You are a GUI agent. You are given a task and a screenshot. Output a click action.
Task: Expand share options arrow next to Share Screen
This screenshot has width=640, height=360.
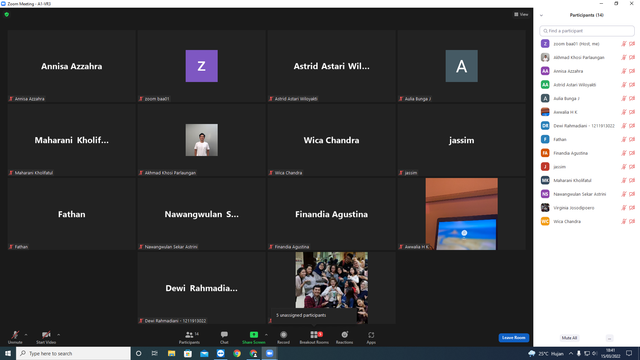(266, 335)
